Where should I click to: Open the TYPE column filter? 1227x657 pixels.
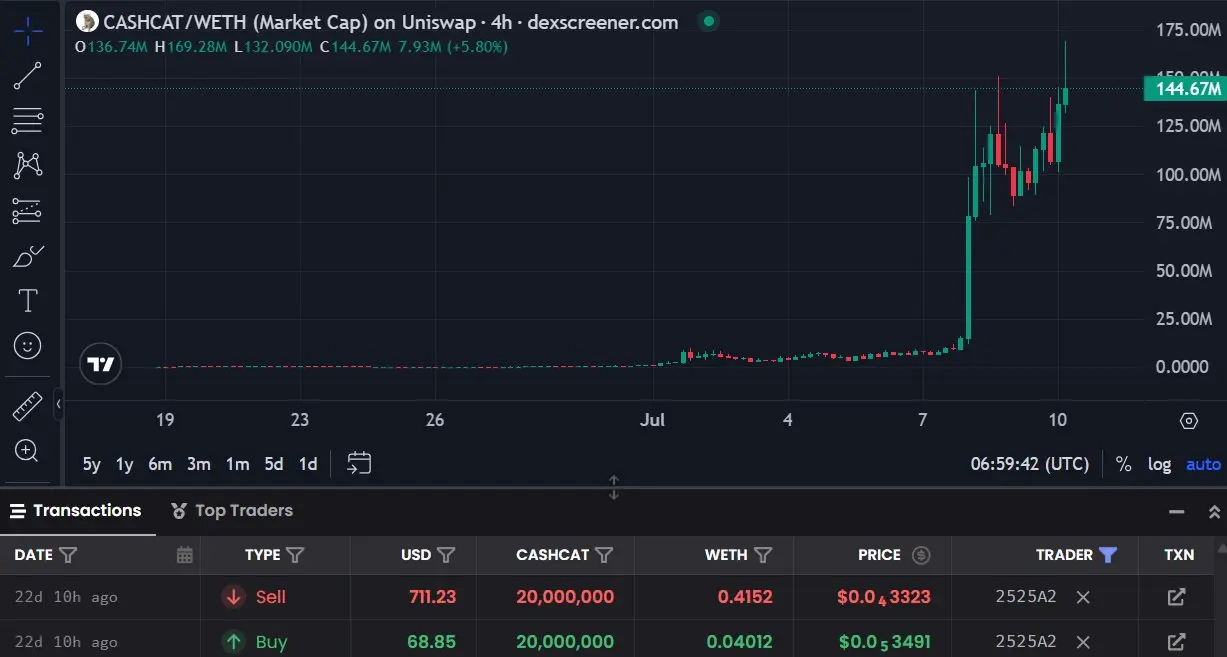coord(296,555)
